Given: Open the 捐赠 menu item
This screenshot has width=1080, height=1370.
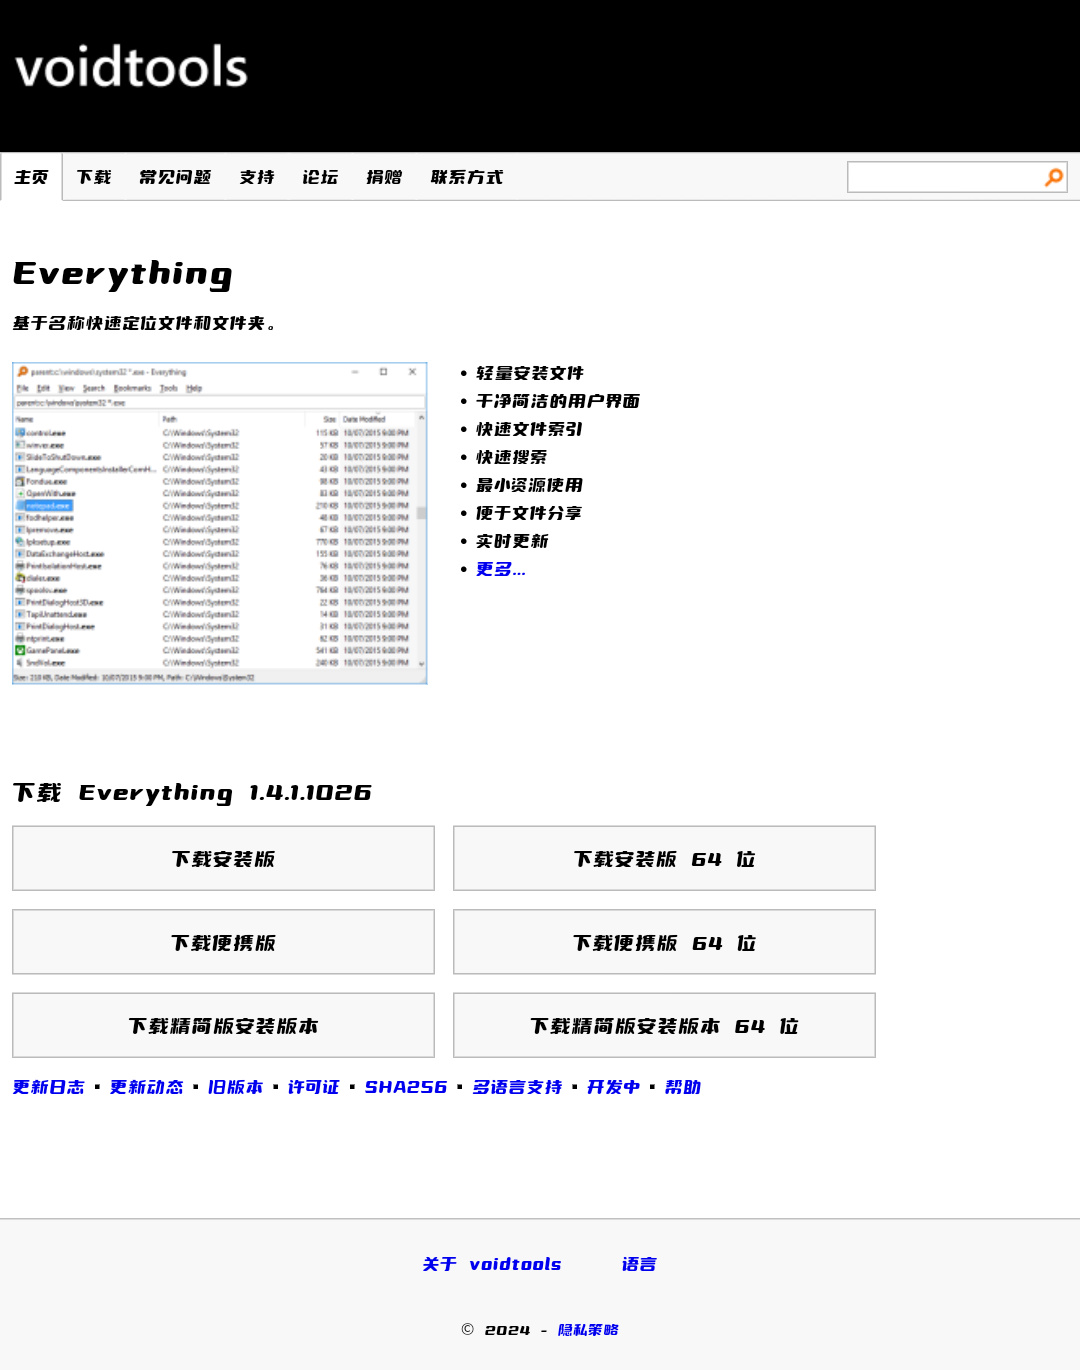Looking at the screenshot, I should click(x=384, y=177).
